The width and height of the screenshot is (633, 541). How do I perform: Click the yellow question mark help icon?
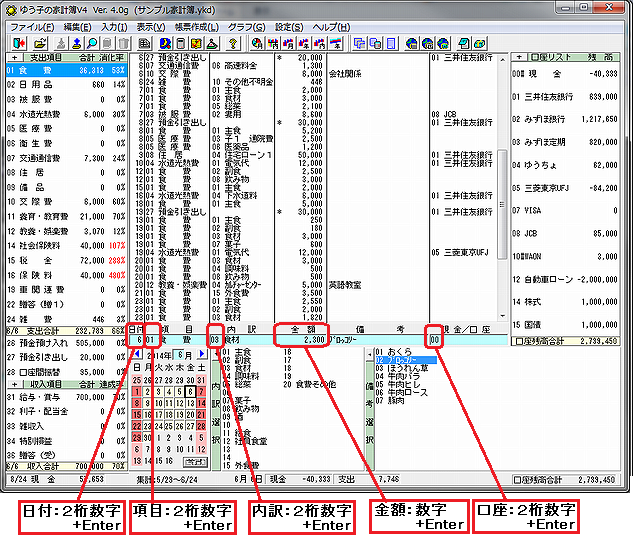(x=233, y=44)
